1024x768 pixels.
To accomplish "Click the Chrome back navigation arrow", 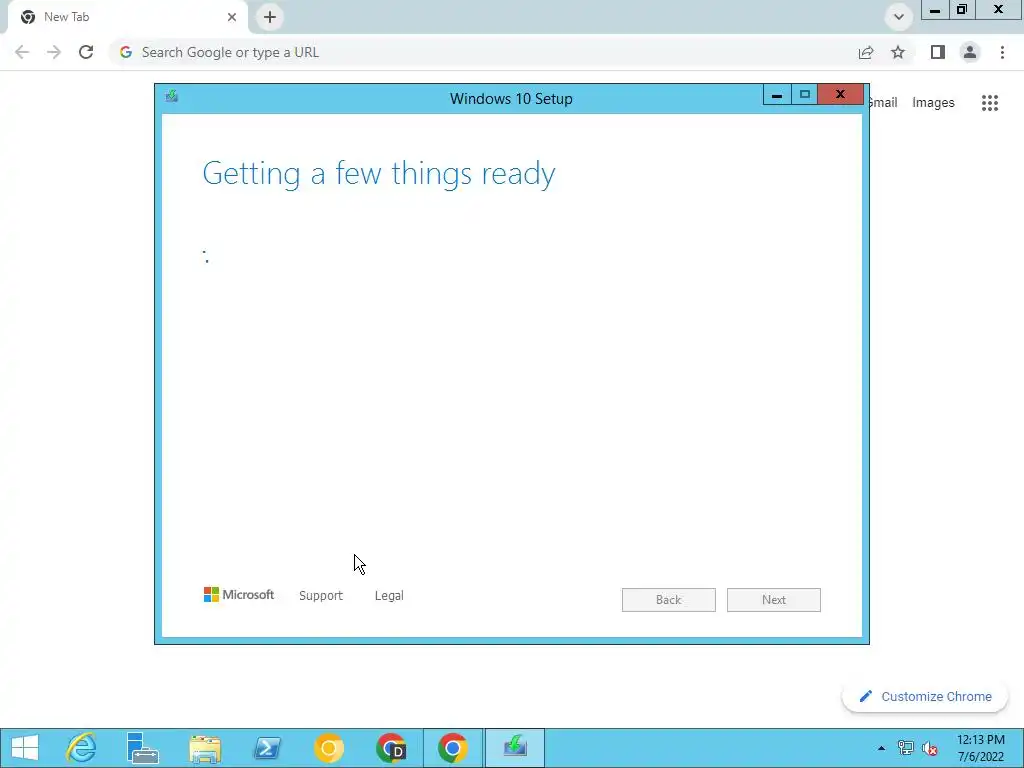I will 22,52.
